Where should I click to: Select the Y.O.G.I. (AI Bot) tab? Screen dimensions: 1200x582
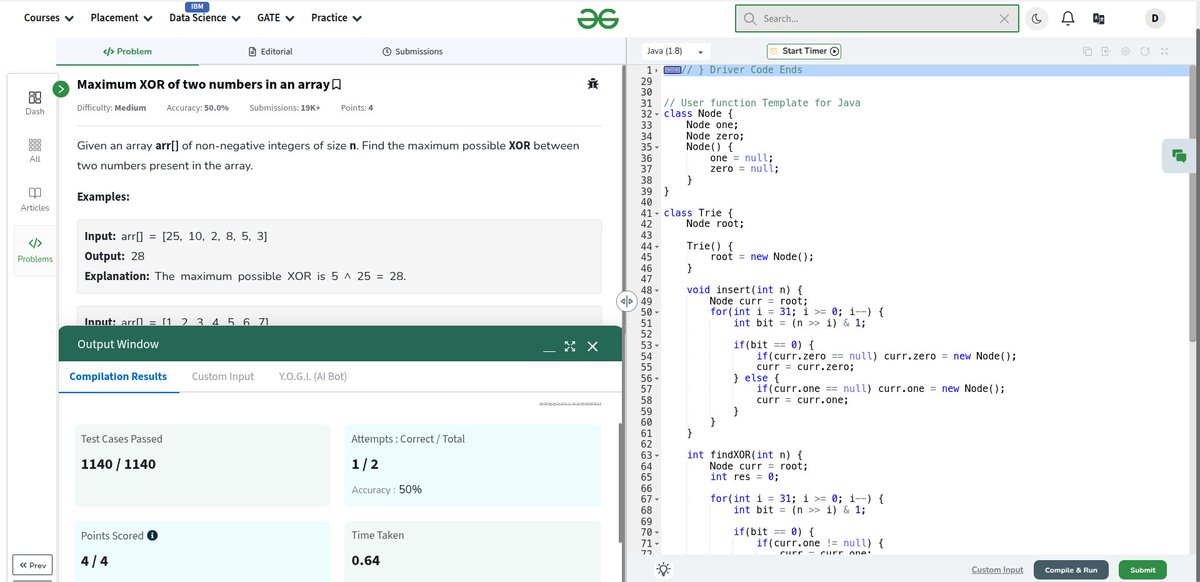coord(313,376)
